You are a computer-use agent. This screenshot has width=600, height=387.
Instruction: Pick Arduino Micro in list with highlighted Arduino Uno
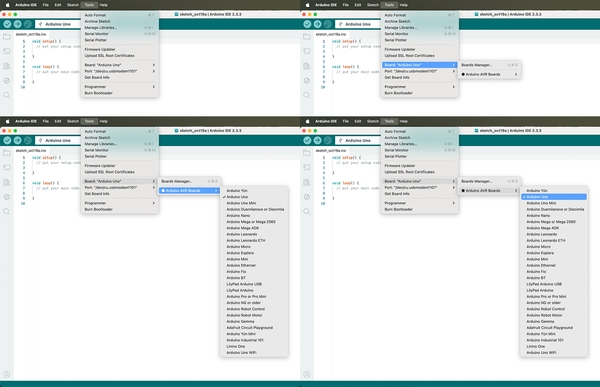[554, 247]
